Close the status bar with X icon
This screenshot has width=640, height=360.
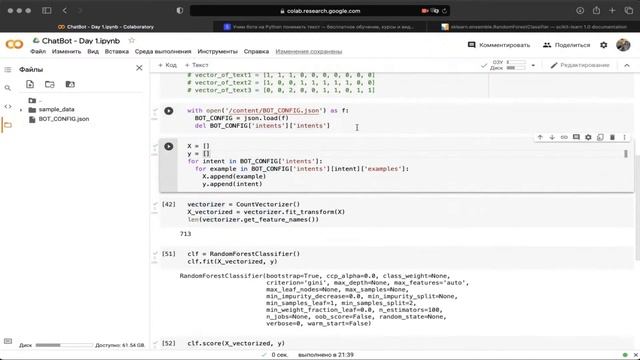(636, 355)
